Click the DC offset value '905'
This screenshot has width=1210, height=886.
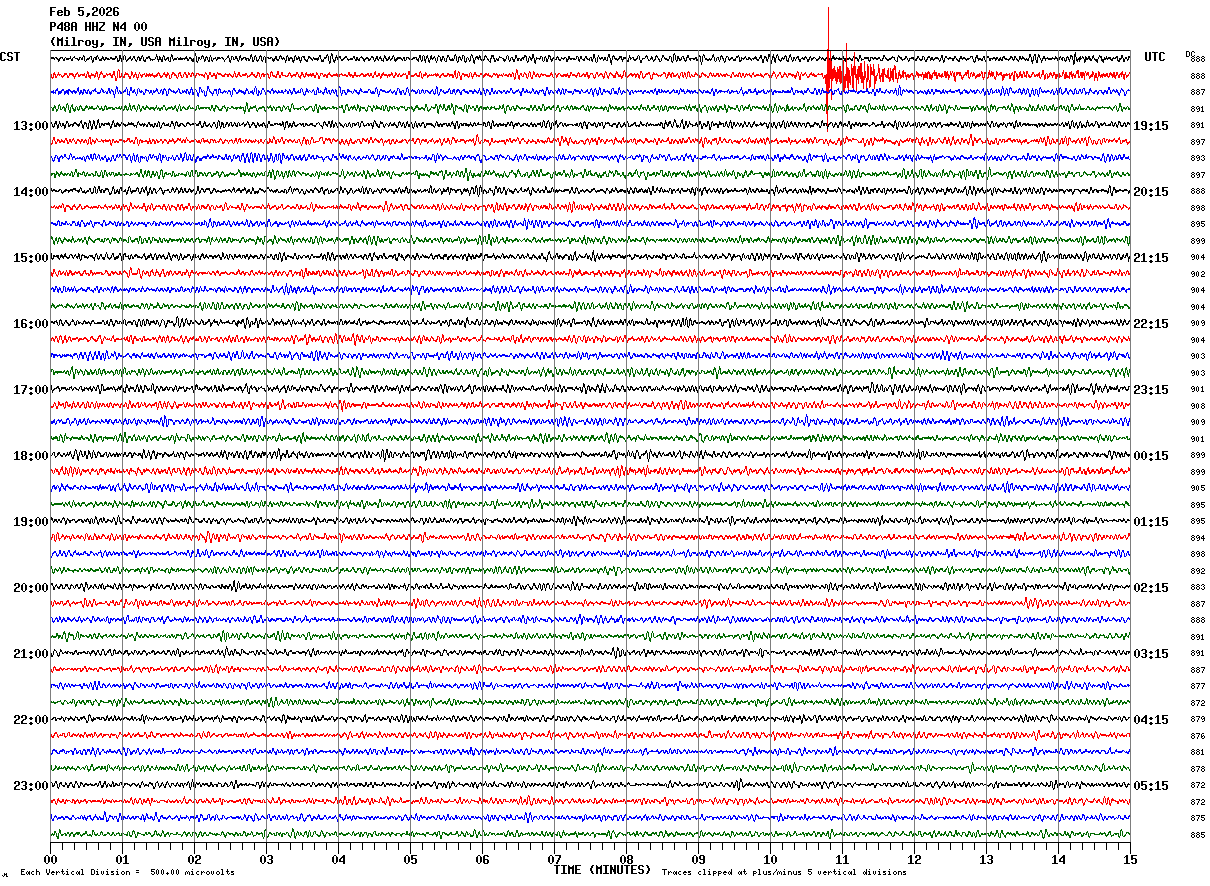point(1197,488)
